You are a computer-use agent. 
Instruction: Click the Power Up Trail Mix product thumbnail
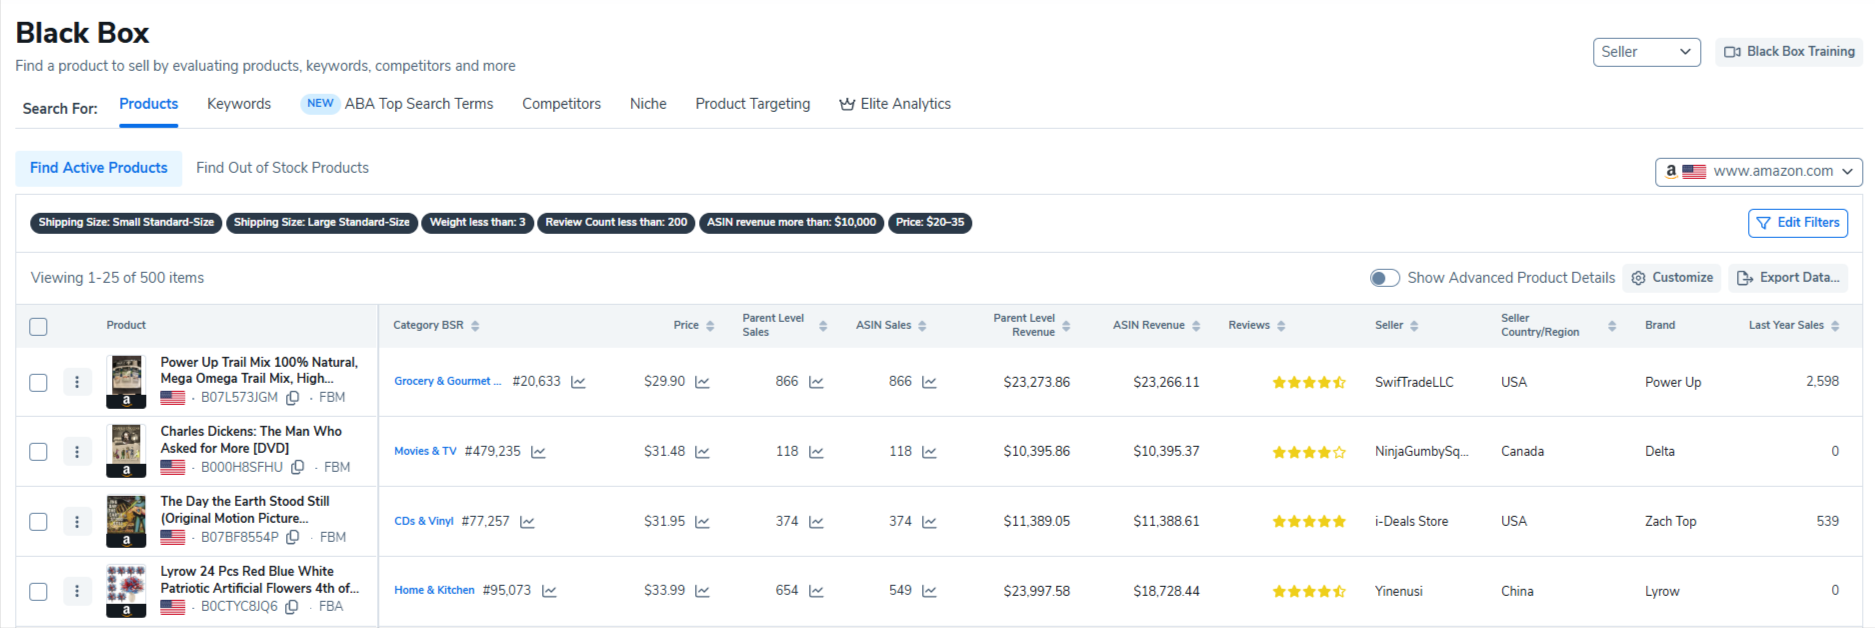pos(126,382)
